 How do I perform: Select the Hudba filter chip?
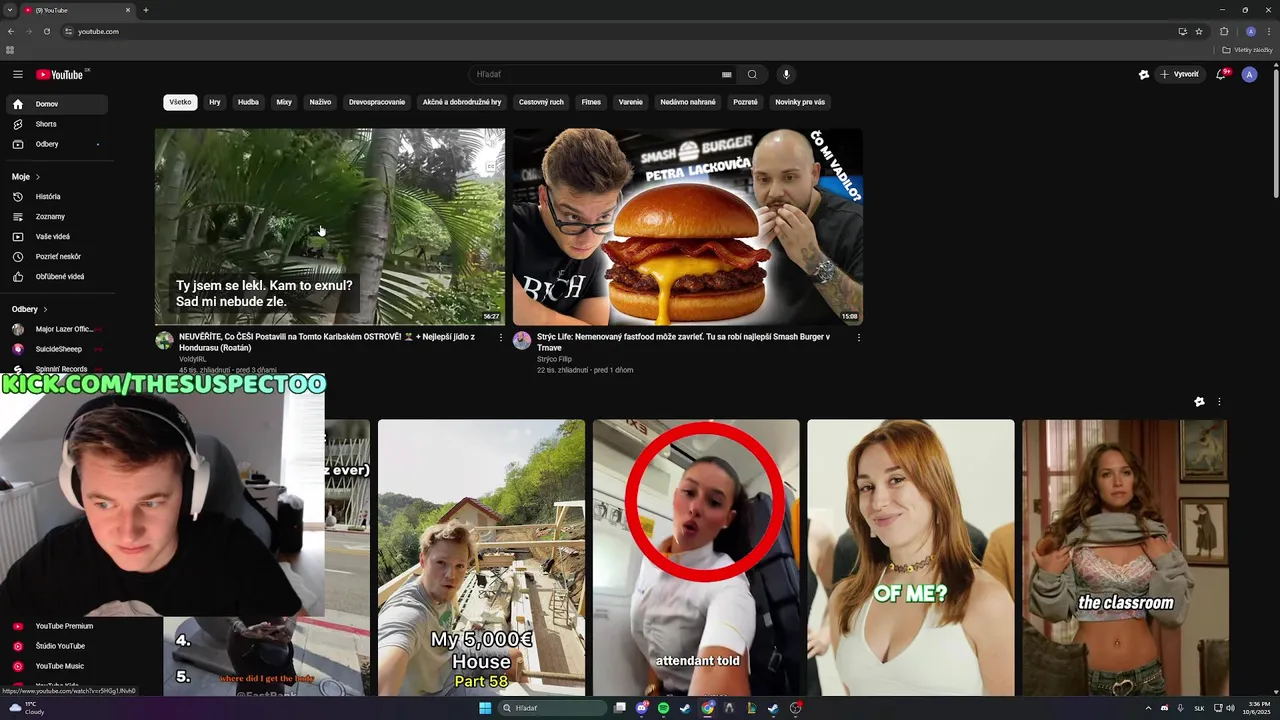(248, 102)
